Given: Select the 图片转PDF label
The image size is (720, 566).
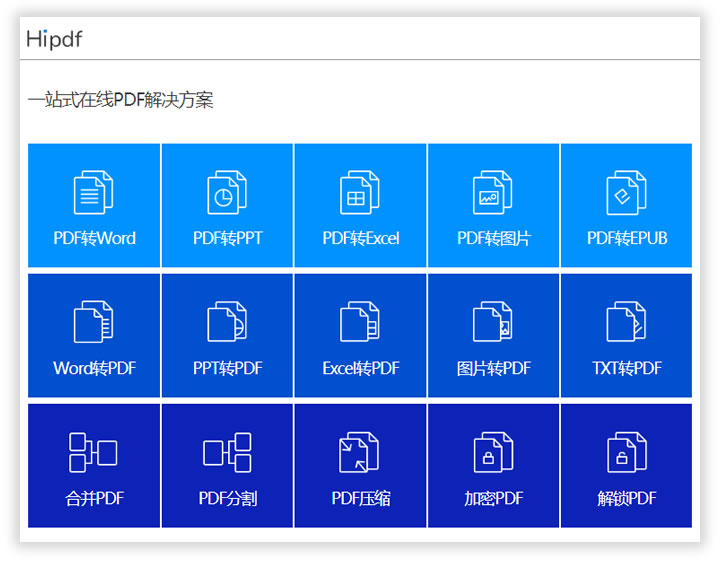Looking at the screenshot, I should tap(494, 368).
